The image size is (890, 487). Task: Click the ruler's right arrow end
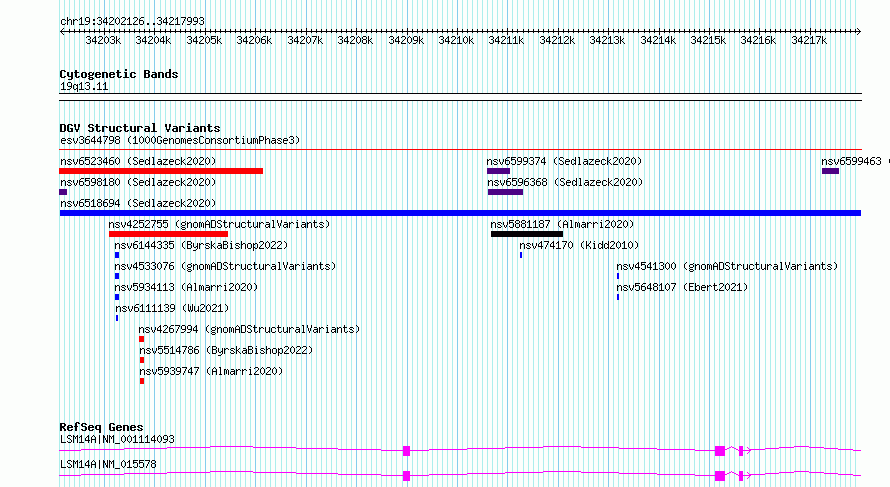[x=858, y=31]
